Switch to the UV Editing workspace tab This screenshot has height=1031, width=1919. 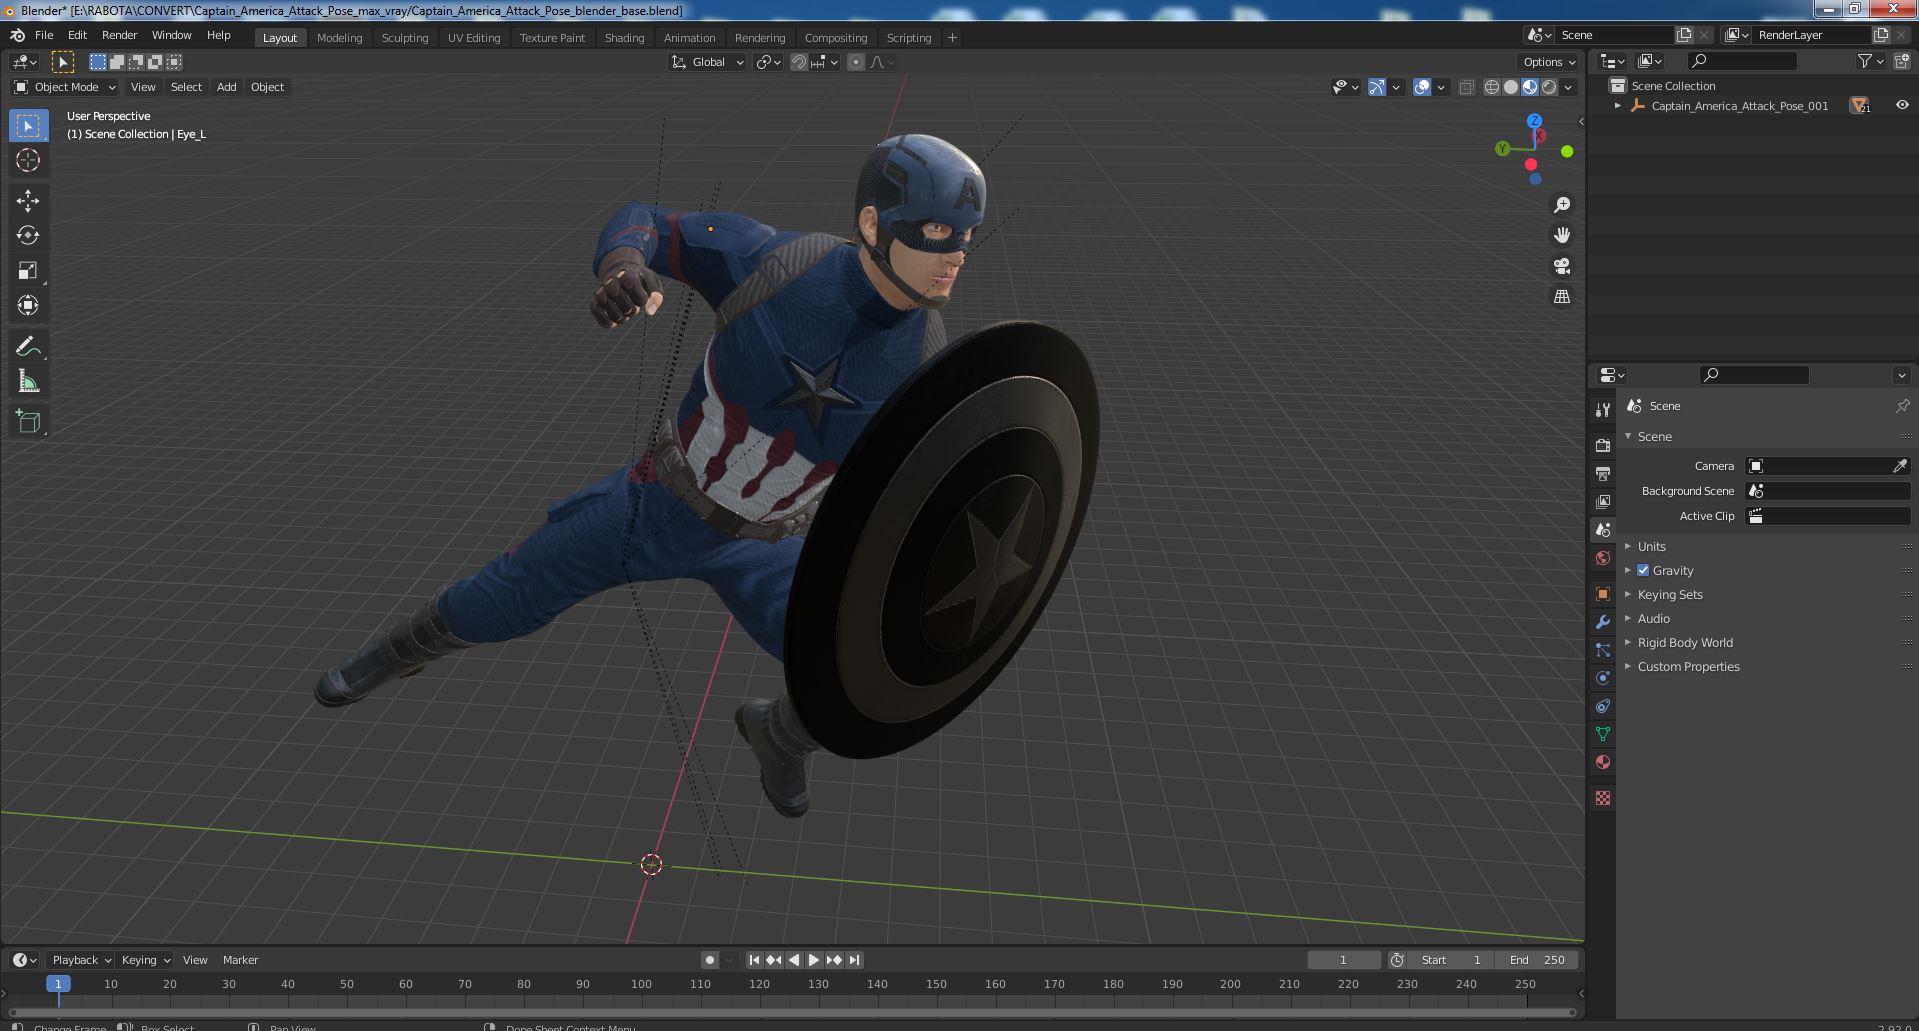[474, 38]
